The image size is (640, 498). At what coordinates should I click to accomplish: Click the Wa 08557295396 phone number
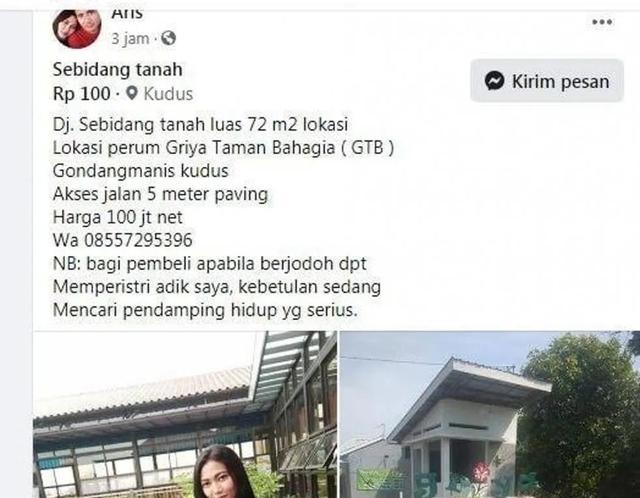[x=122, y=240]
